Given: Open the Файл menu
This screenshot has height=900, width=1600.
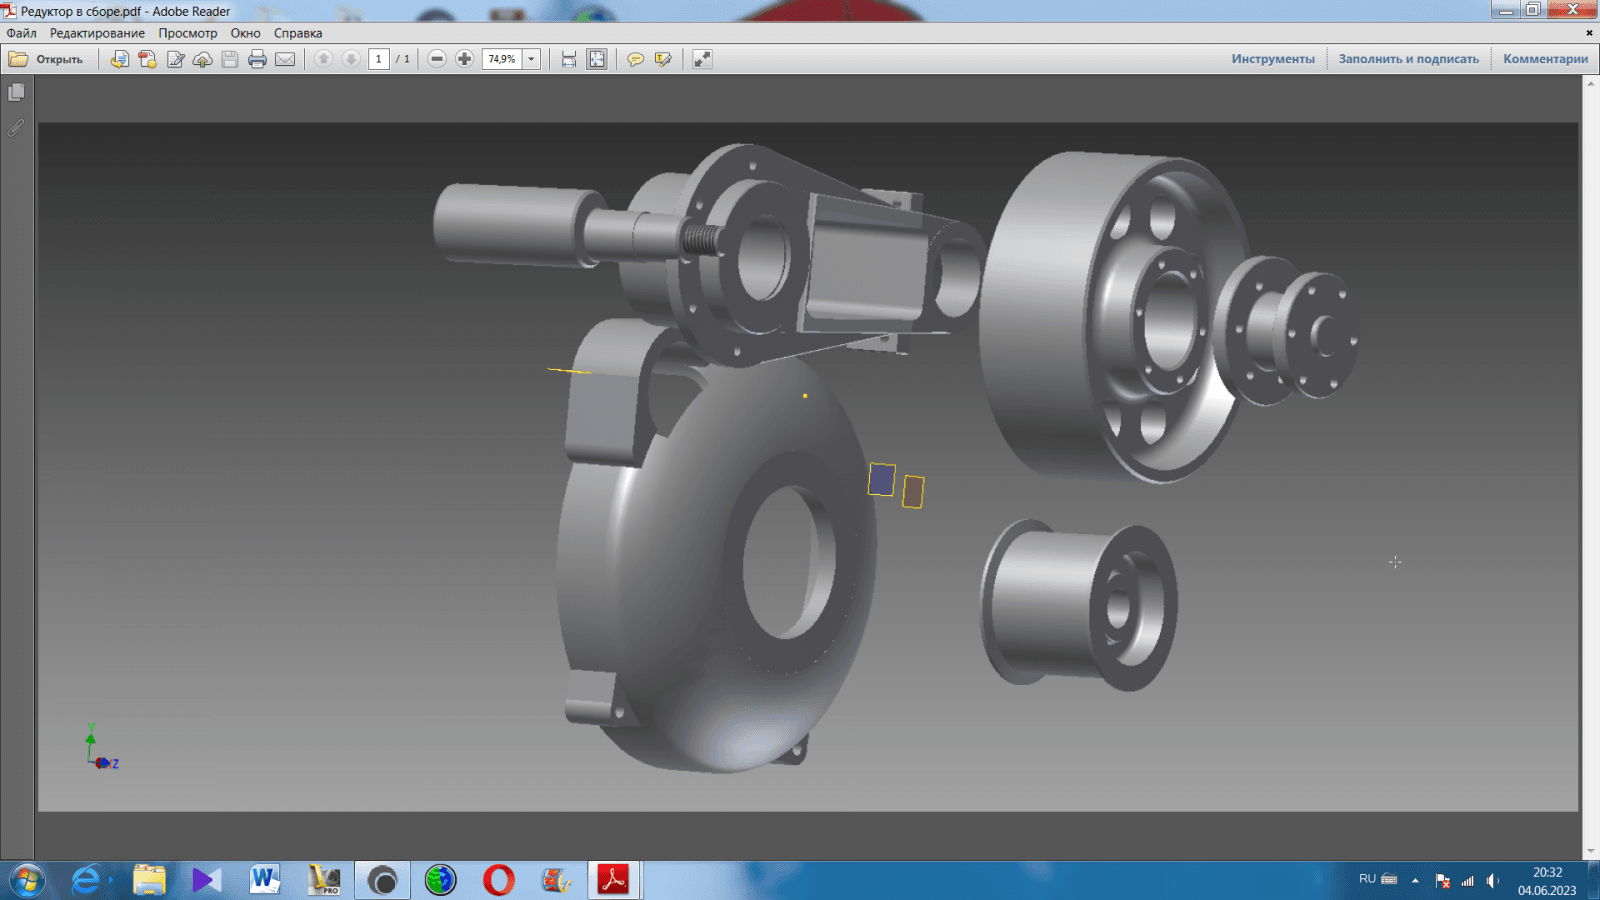Looking at the screenshot, I should click(21, 33).
